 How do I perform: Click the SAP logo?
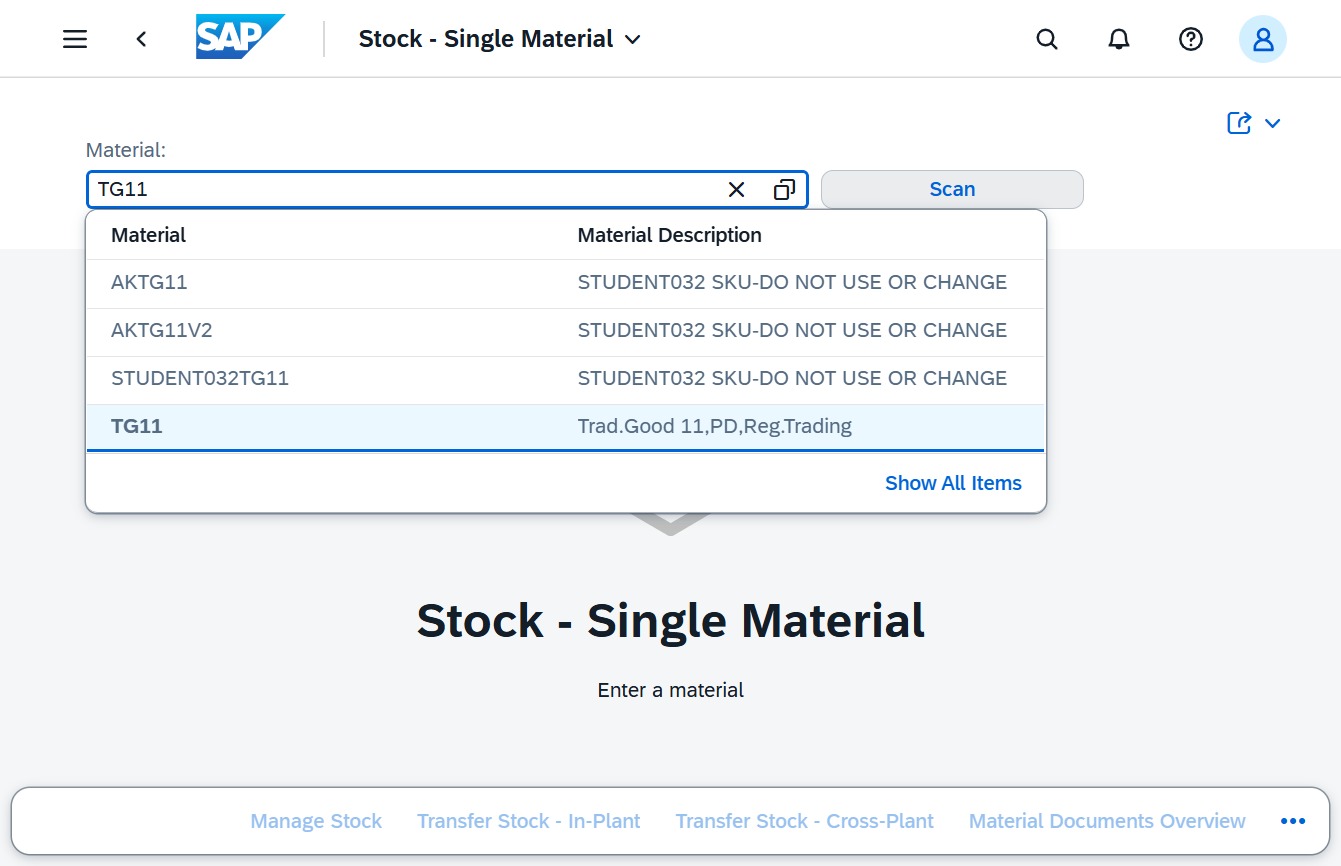click(x=240, y=37)
